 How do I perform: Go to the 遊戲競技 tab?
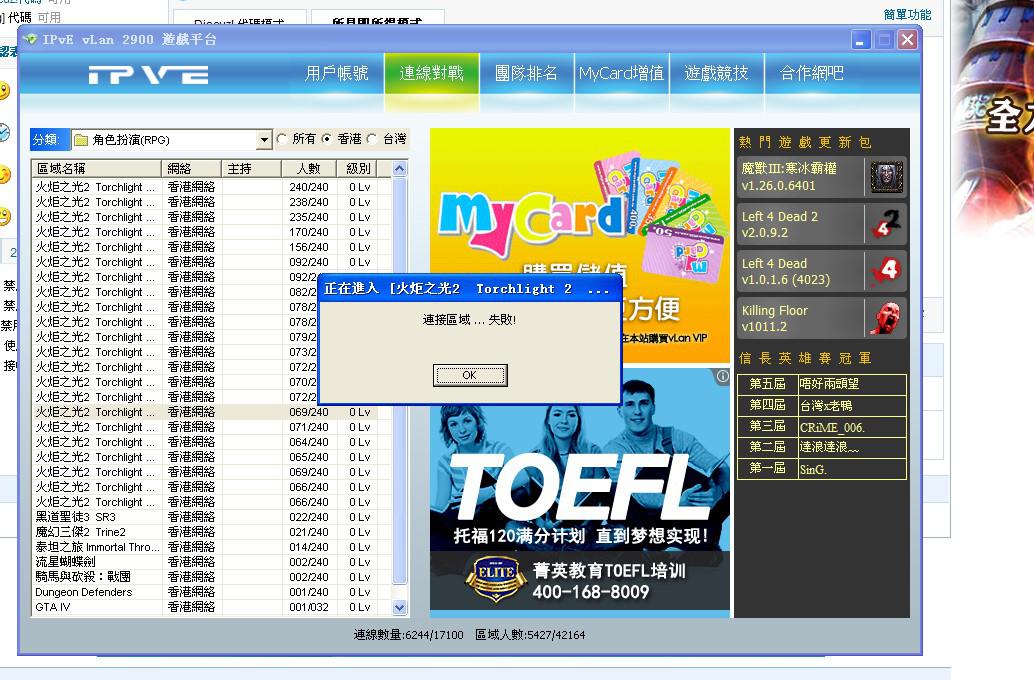point(716,73)
